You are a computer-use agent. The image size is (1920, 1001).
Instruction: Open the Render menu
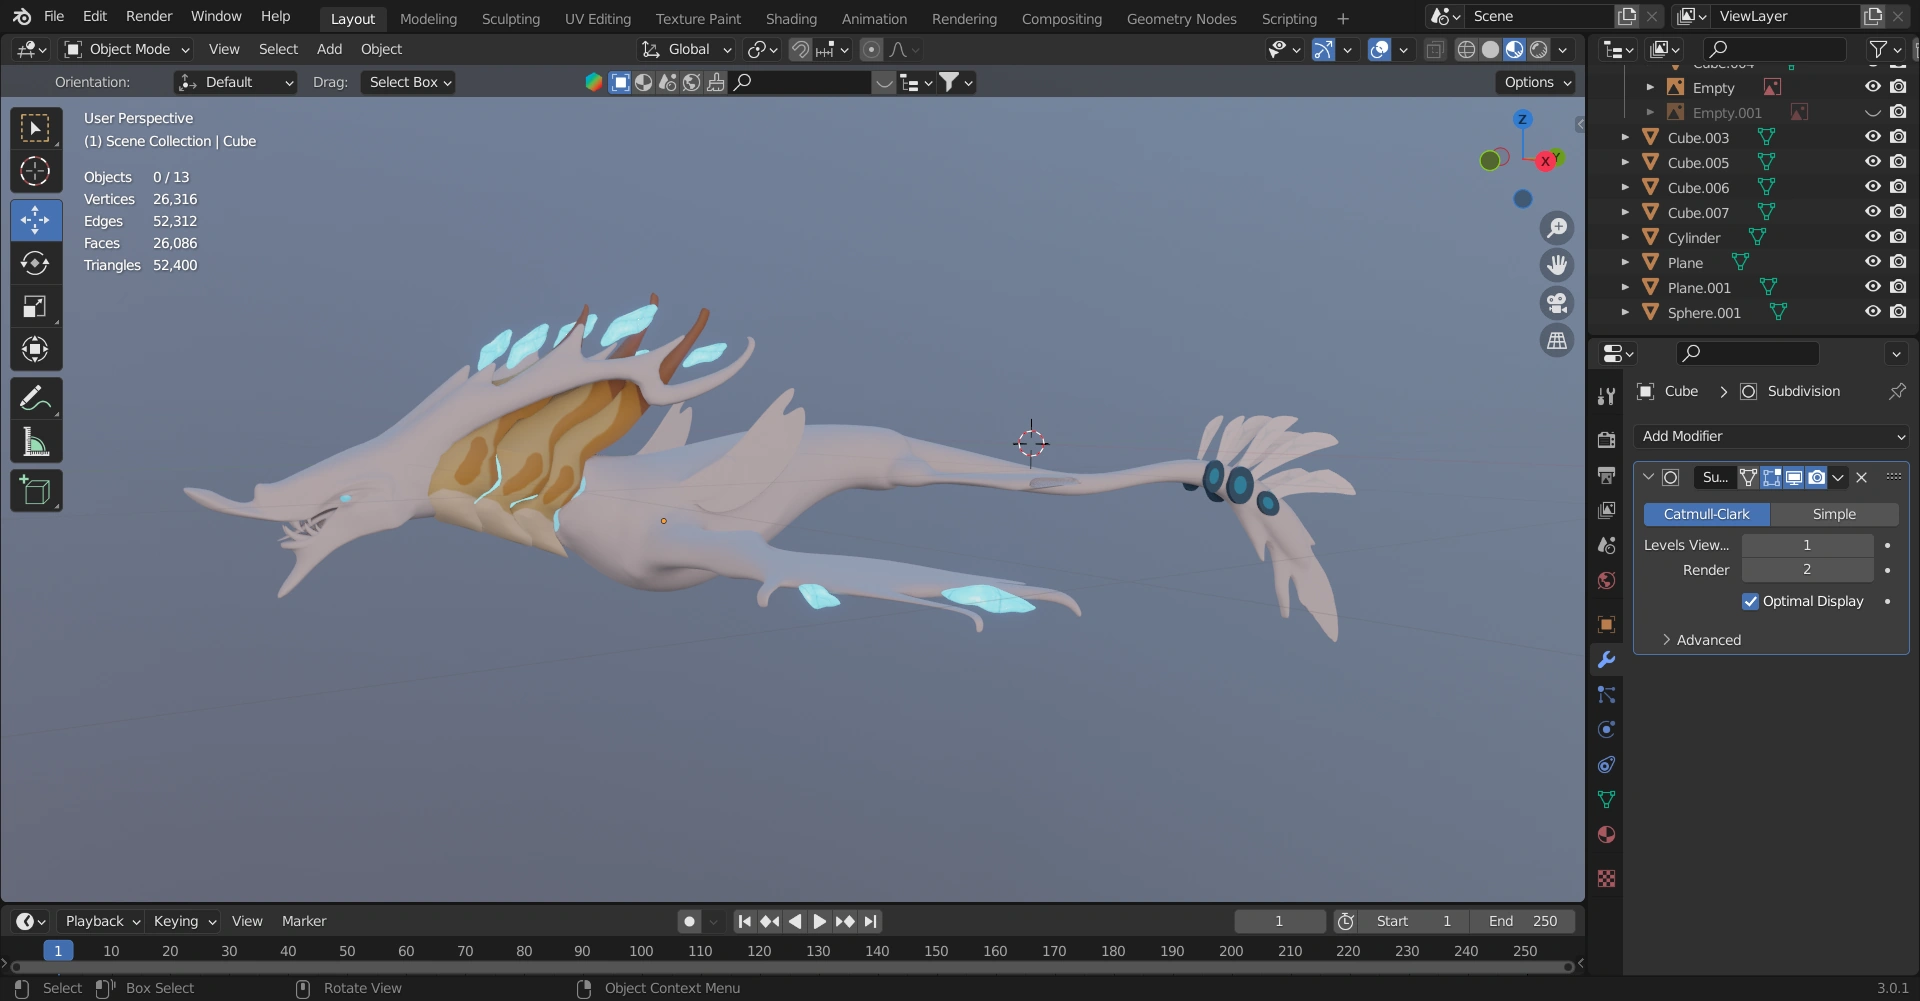149,16
